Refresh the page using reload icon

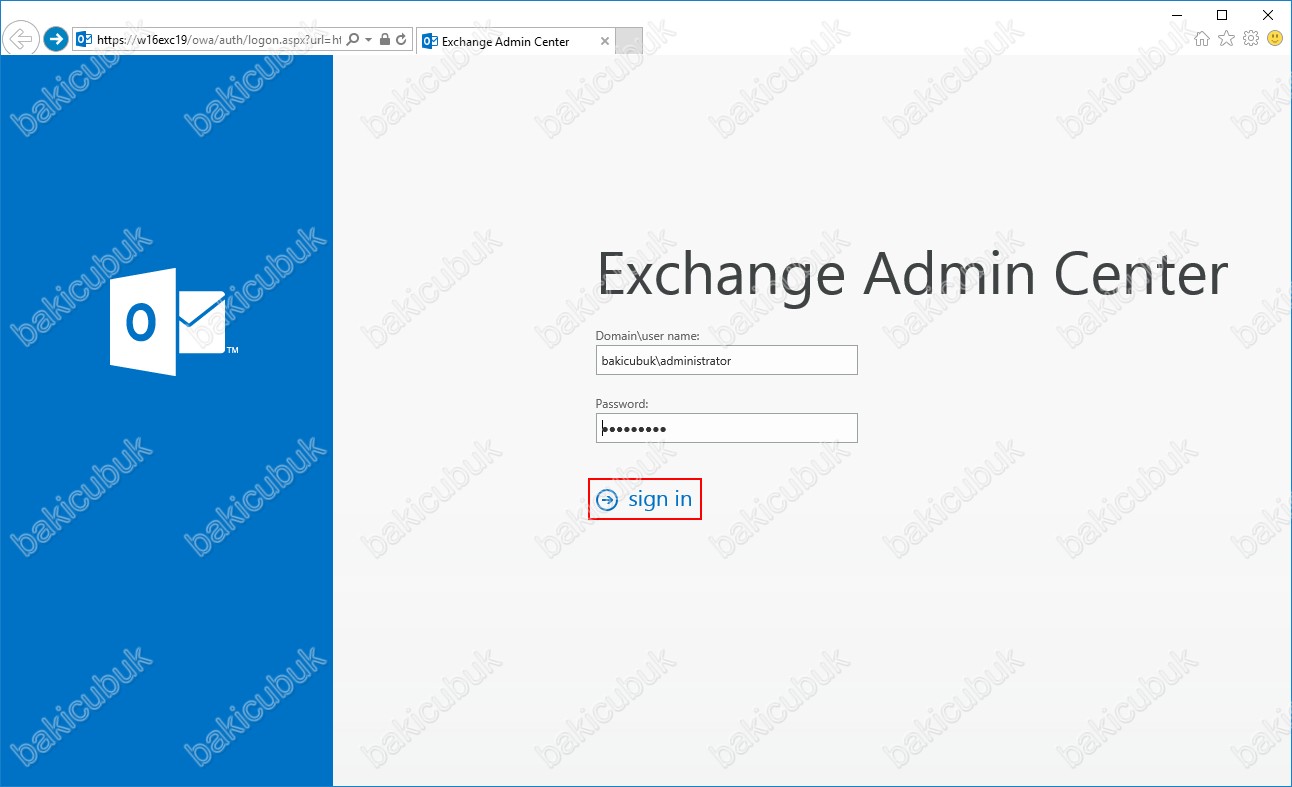[401, 40]
